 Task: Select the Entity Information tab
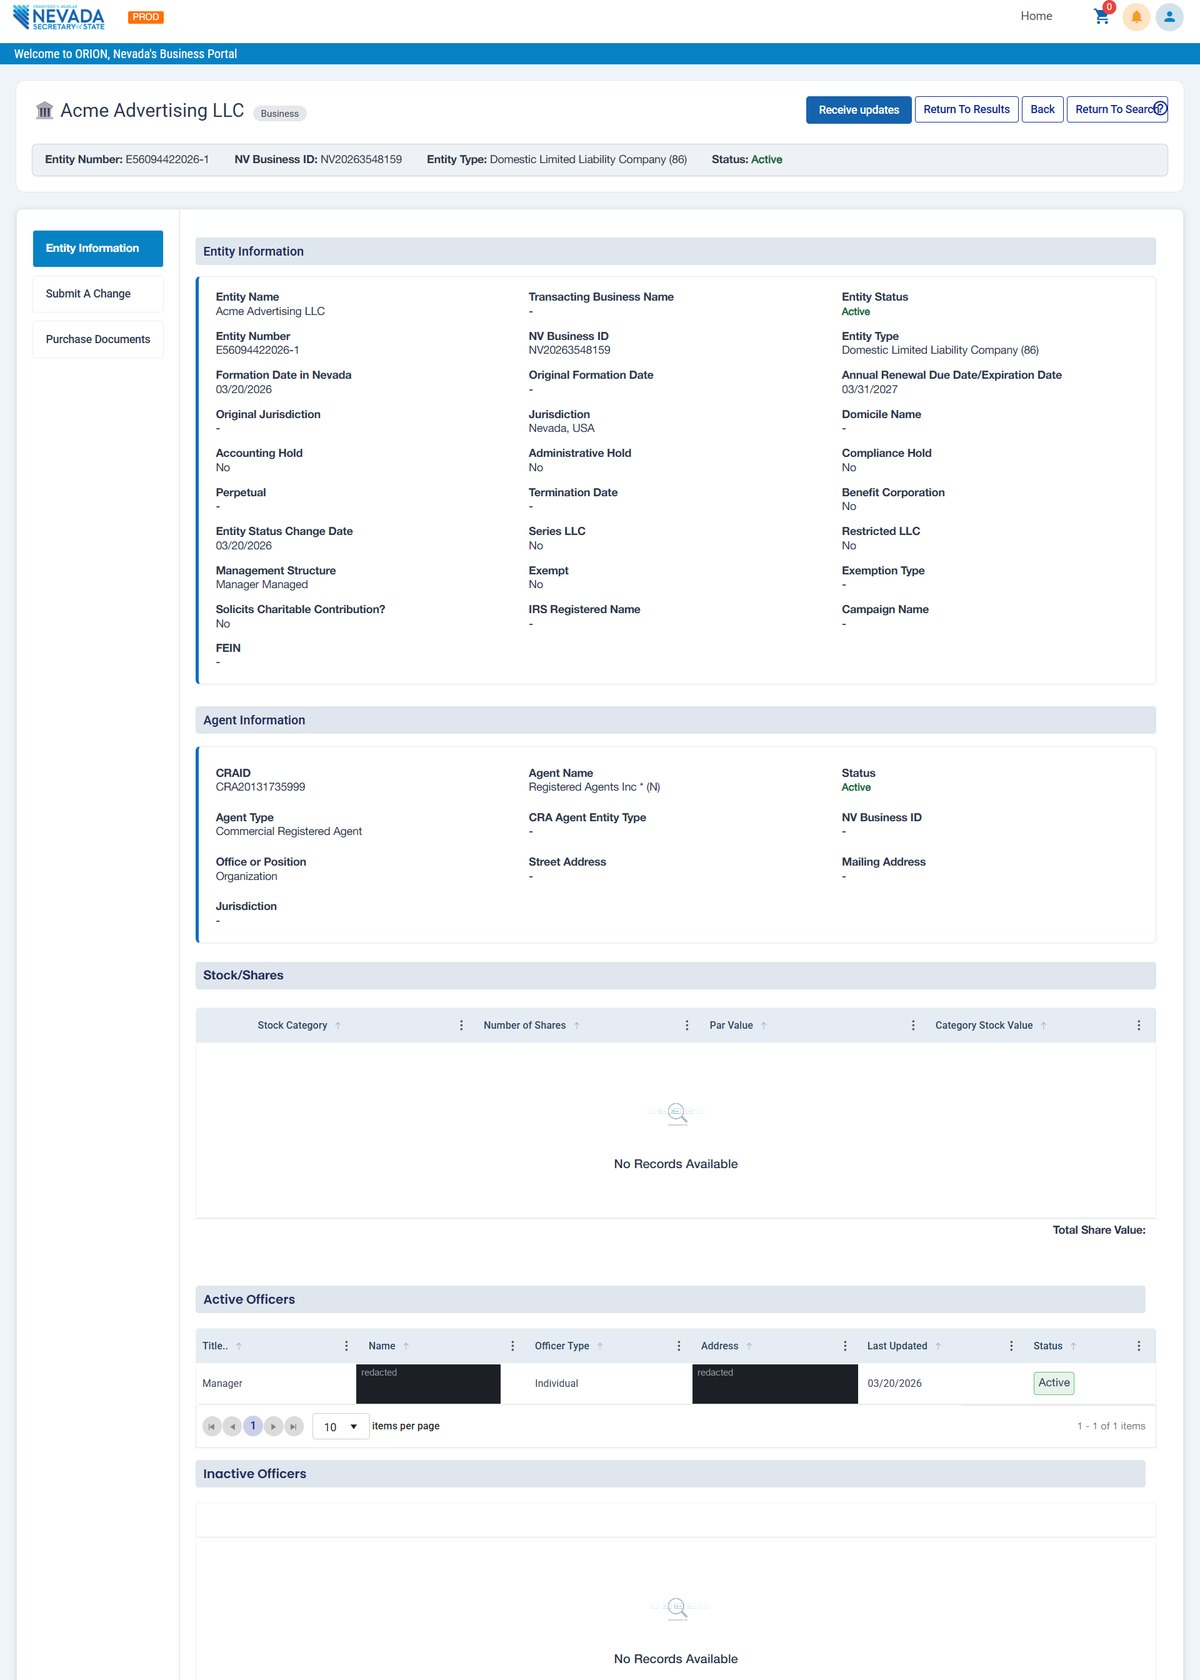point(98,249)
